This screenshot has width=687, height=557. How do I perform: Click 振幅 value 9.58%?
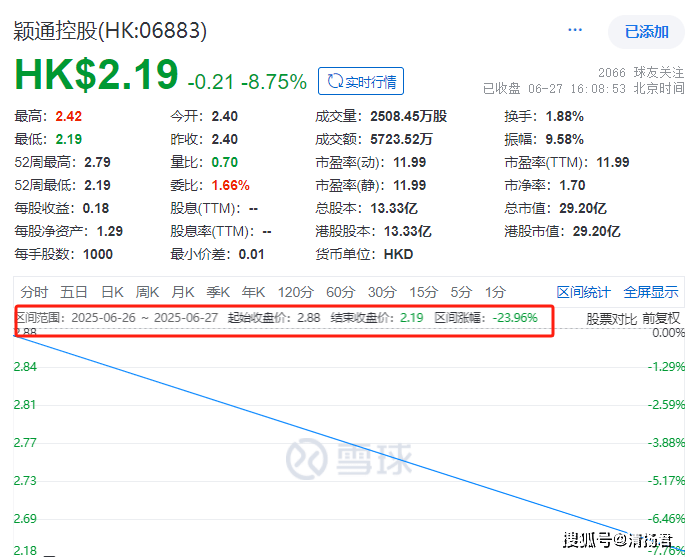coord(564,139)
